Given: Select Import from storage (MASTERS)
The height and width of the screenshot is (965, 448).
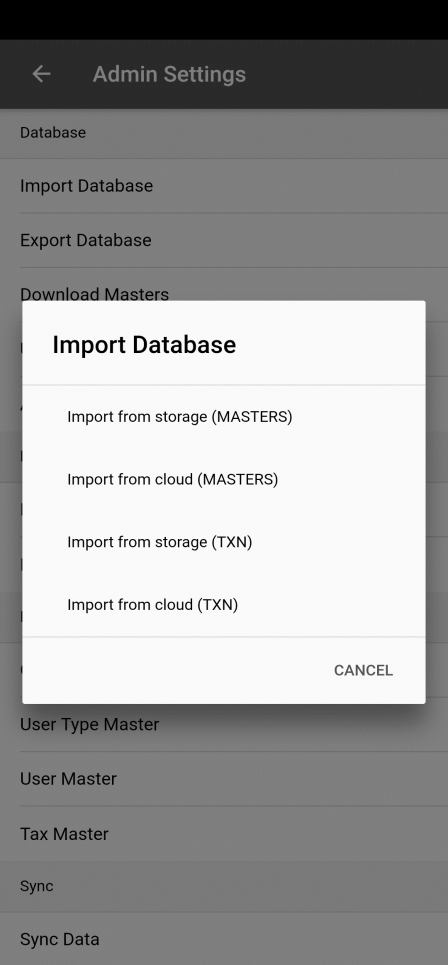Looking at the screenshot, I should tap(224, 417).
